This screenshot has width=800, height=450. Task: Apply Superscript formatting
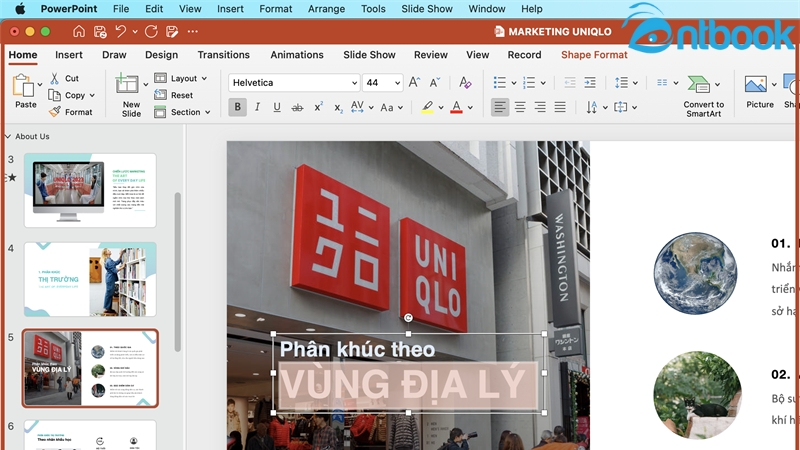[318, 107]
